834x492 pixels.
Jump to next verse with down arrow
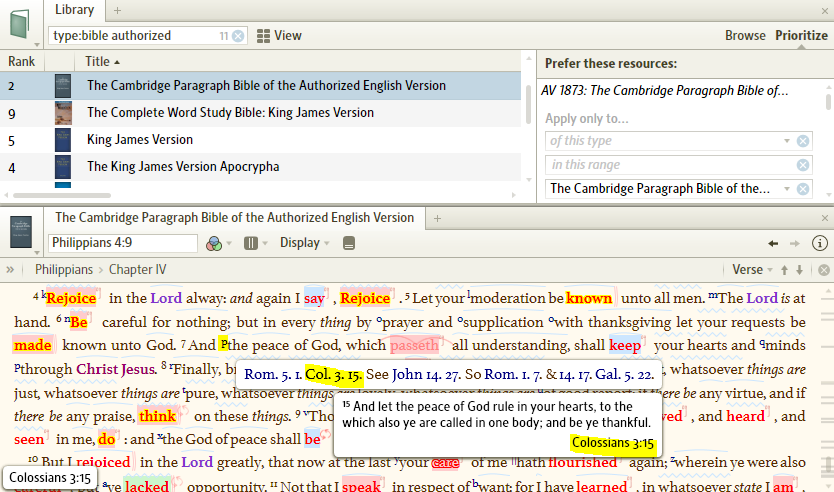[799, 270]
